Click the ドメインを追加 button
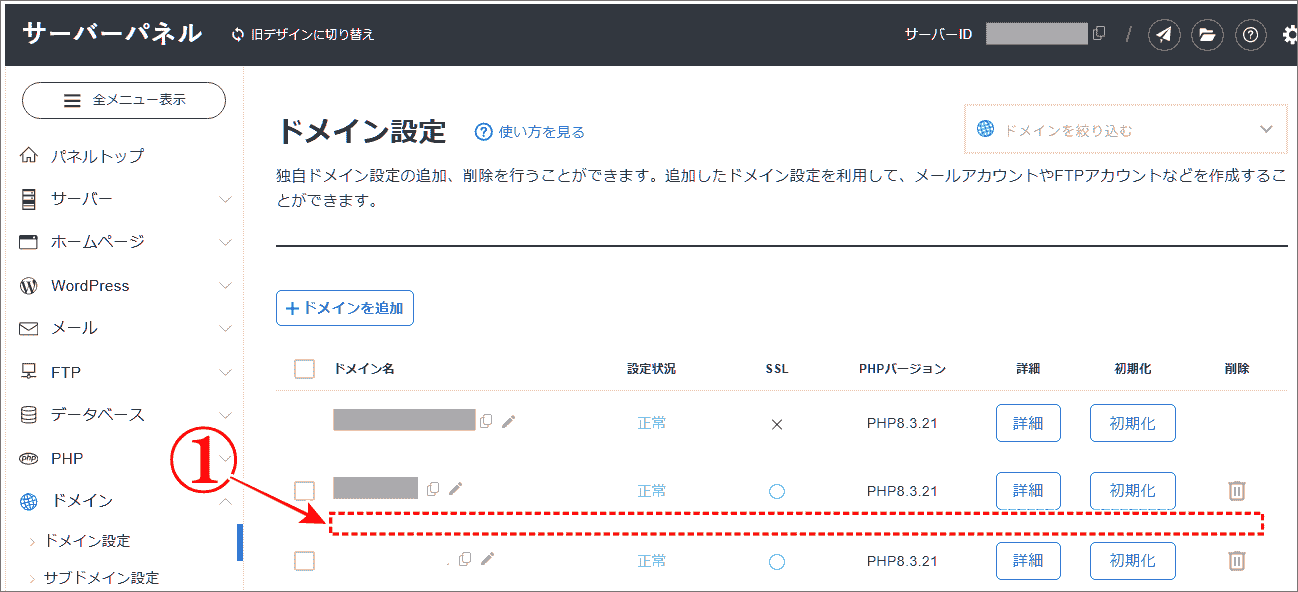 (344, 307)
